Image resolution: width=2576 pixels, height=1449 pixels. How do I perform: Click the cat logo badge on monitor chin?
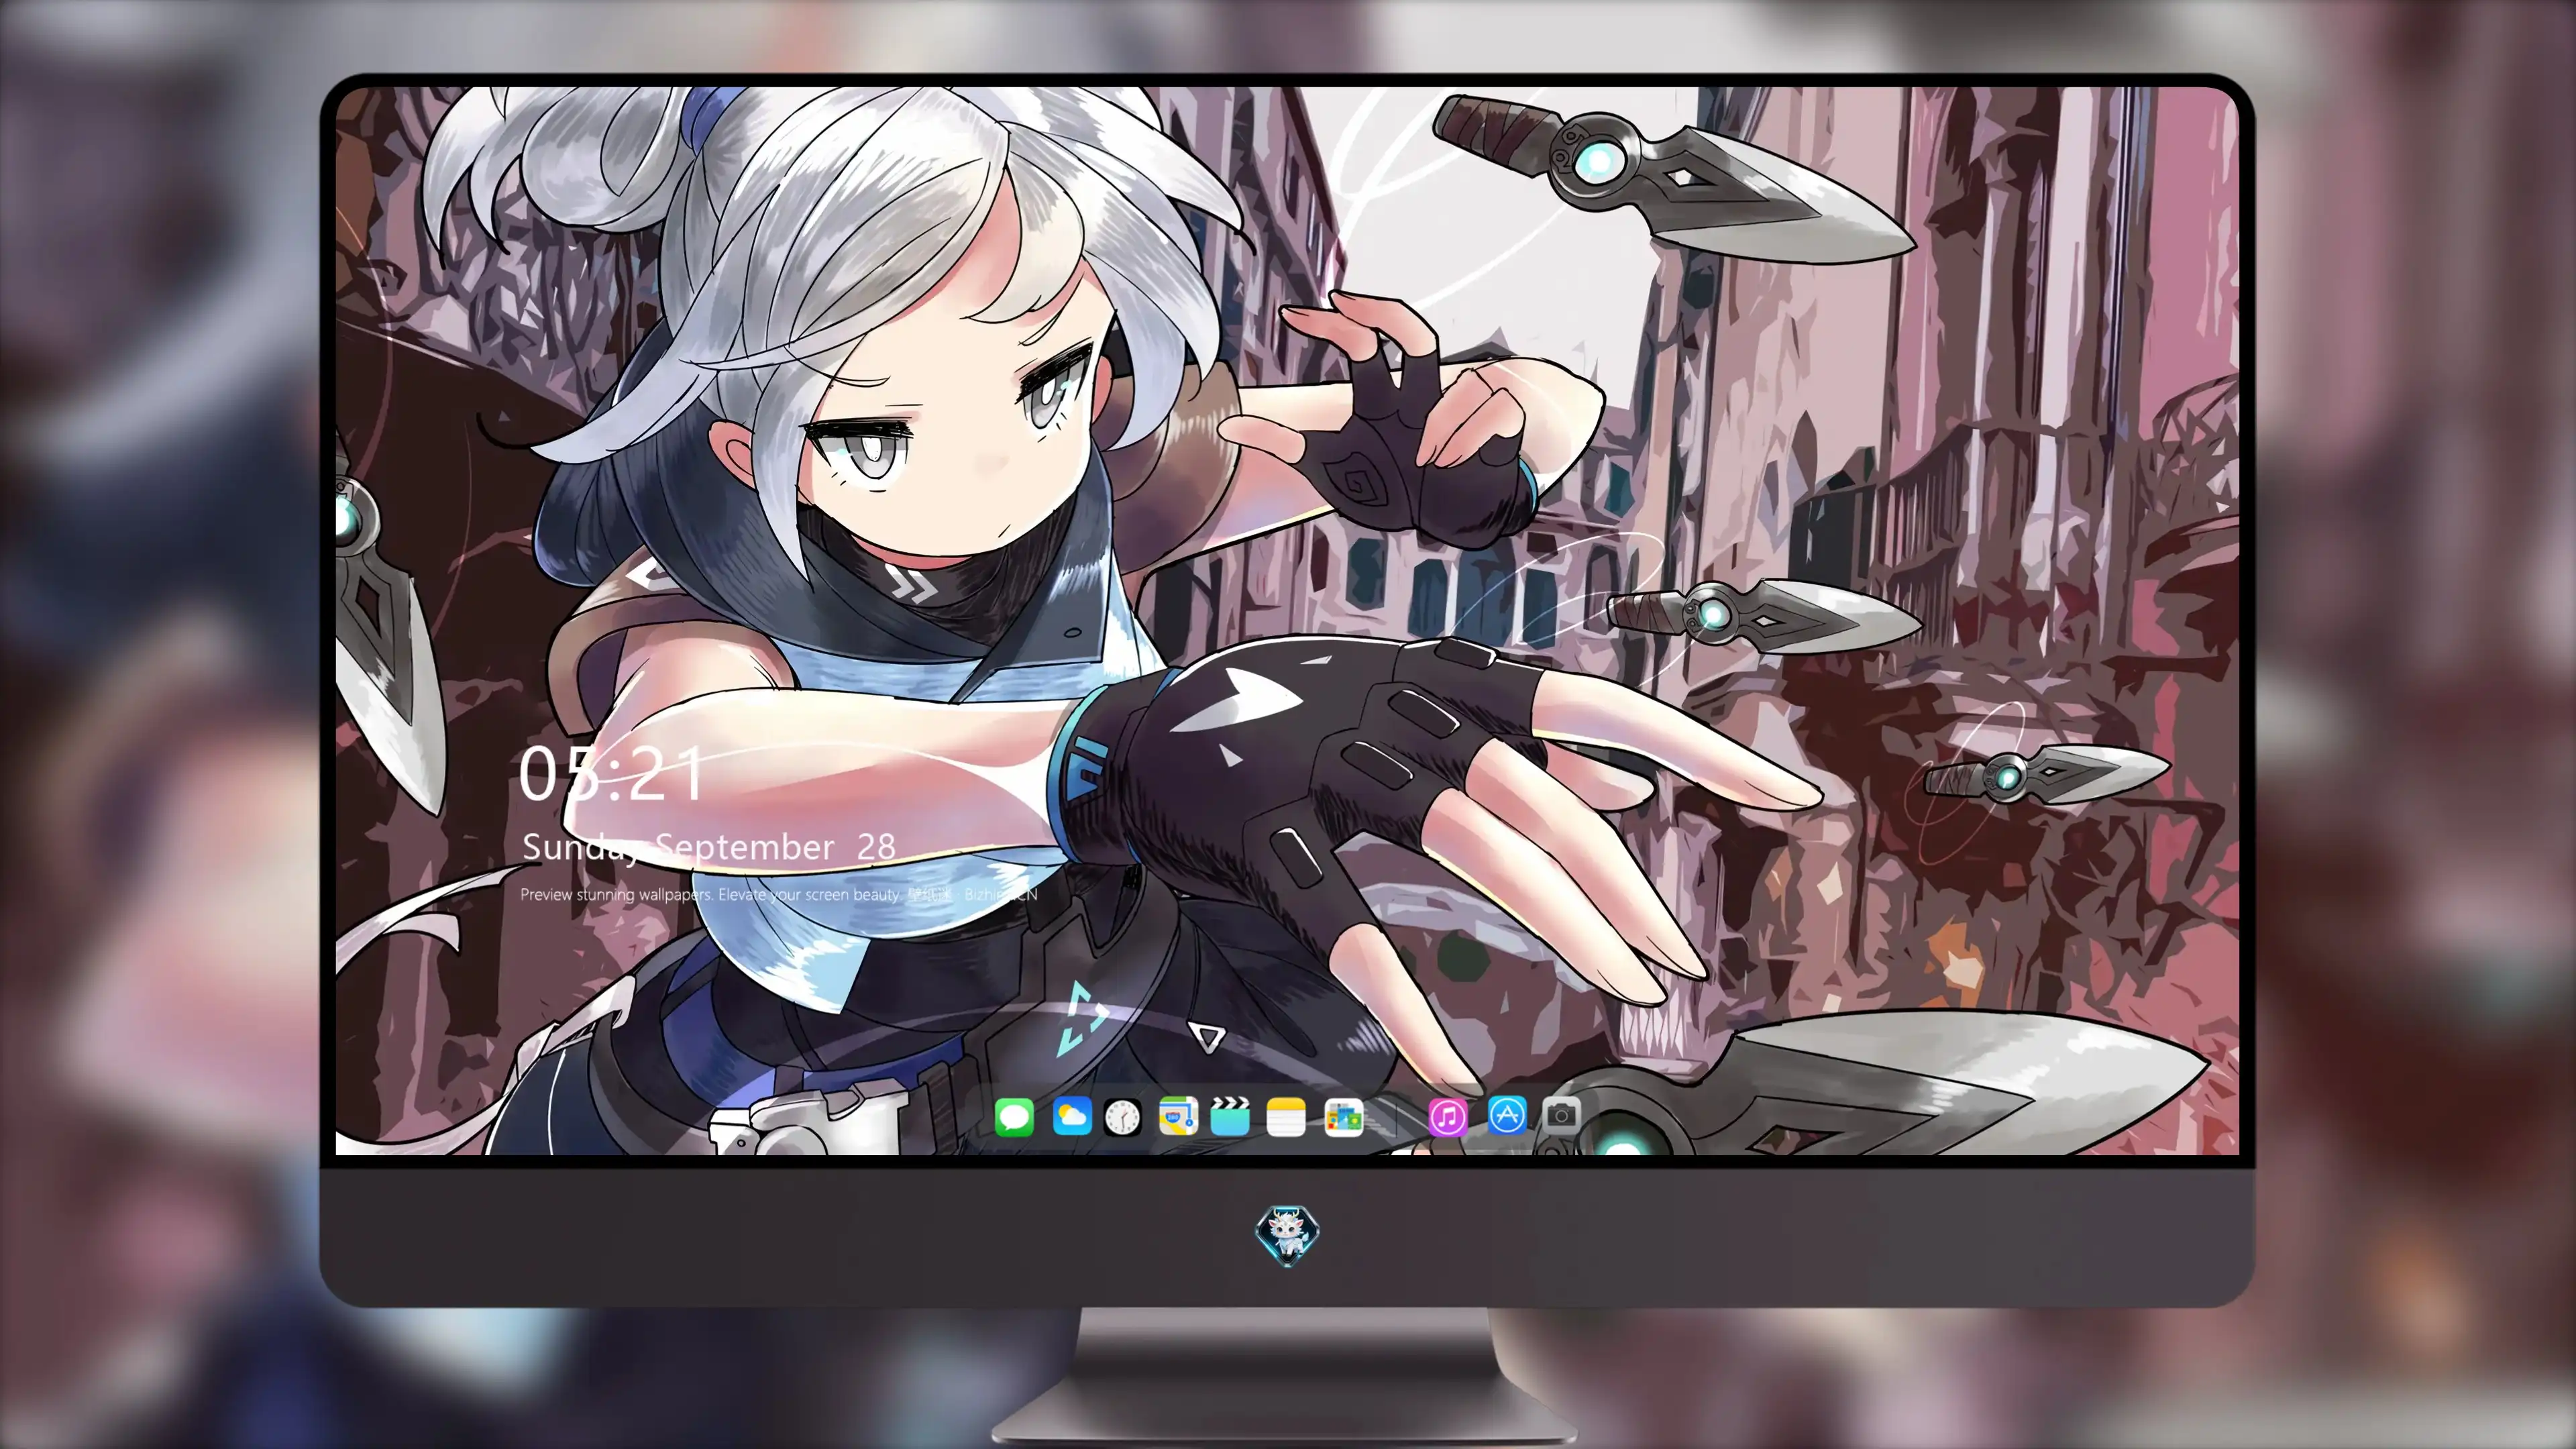point(1287,1236)
